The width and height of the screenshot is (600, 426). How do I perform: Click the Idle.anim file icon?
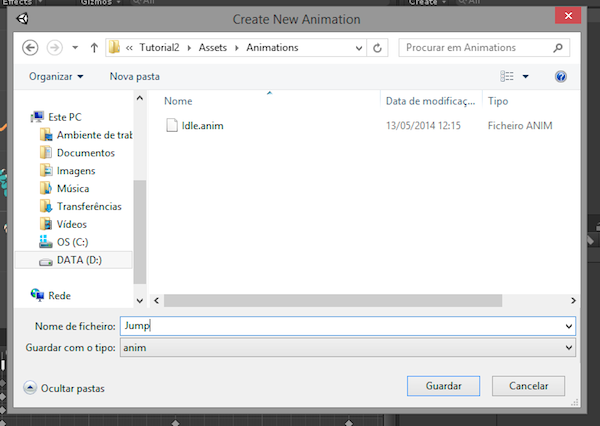[x=172, y=125]
